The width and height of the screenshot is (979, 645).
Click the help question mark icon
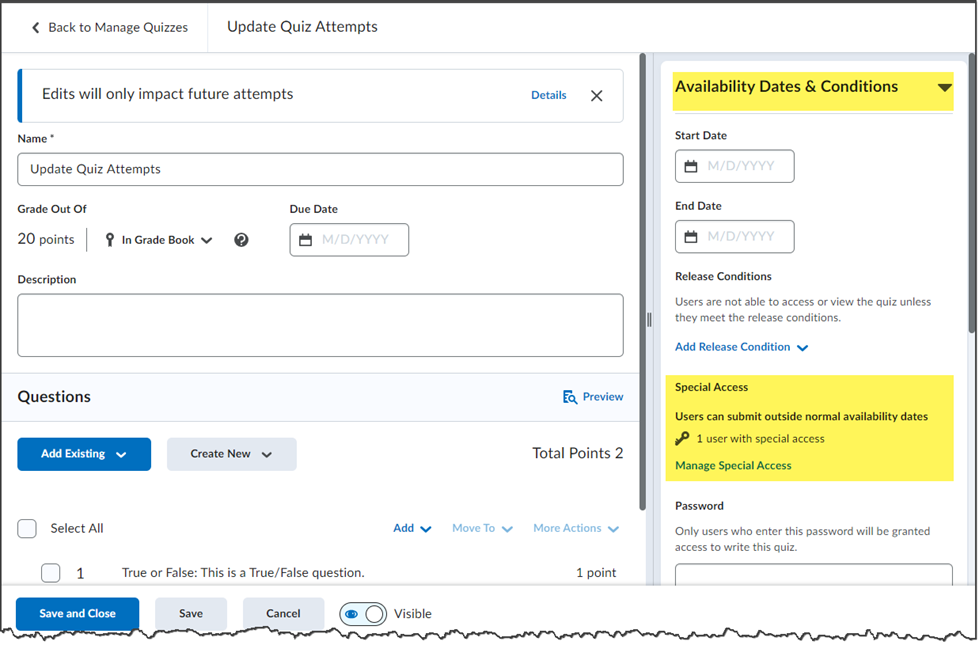[241, 240]
